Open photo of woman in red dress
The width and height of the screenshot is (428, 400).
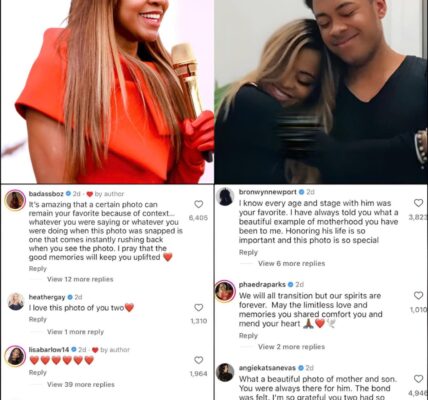pos(107,91)
